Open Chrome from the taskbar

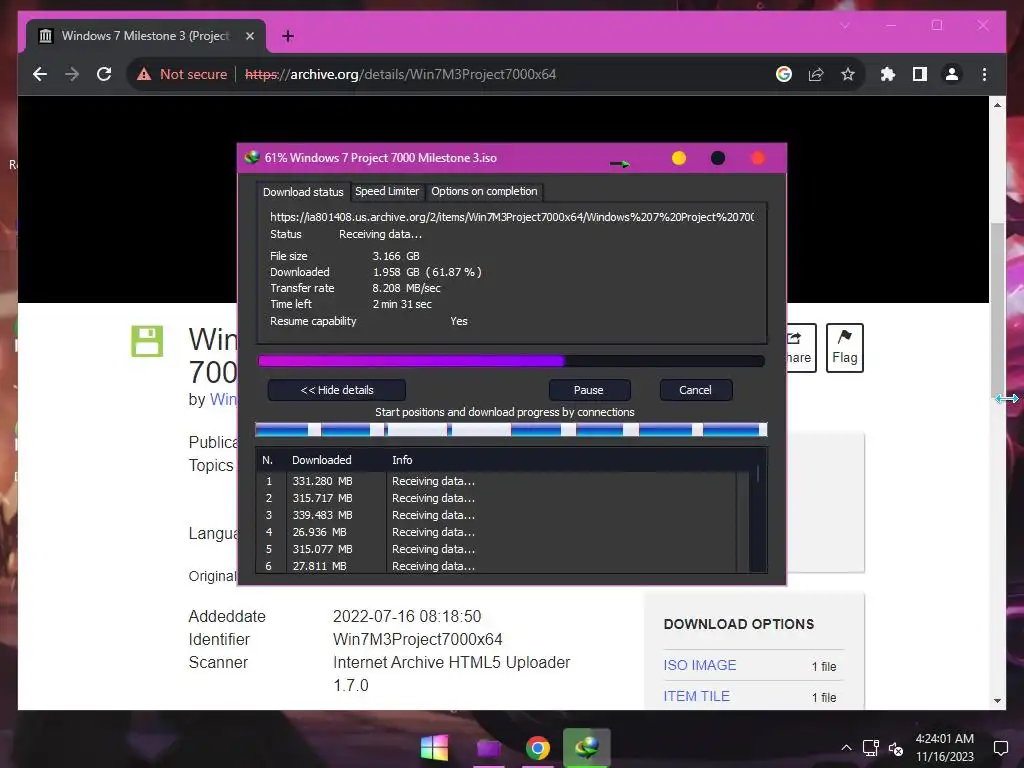(537, 748)
